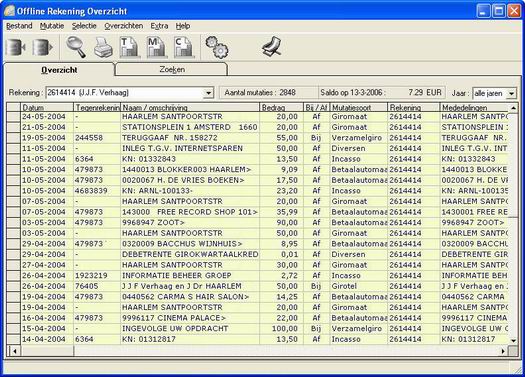
Task: Sort by the Tegenrekening column header
Action: tap(97, 107)
